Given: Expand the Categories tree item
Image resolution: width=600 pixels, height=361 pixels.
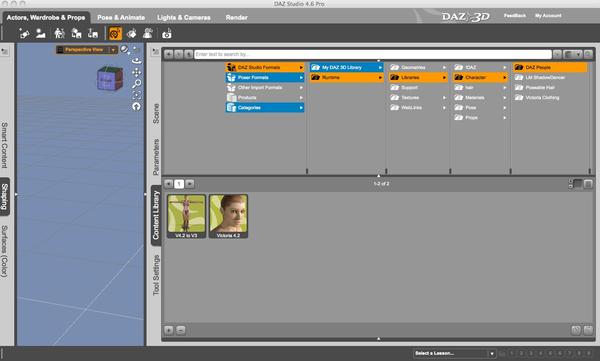Looking at the screenshot, I should coord(265,108).
